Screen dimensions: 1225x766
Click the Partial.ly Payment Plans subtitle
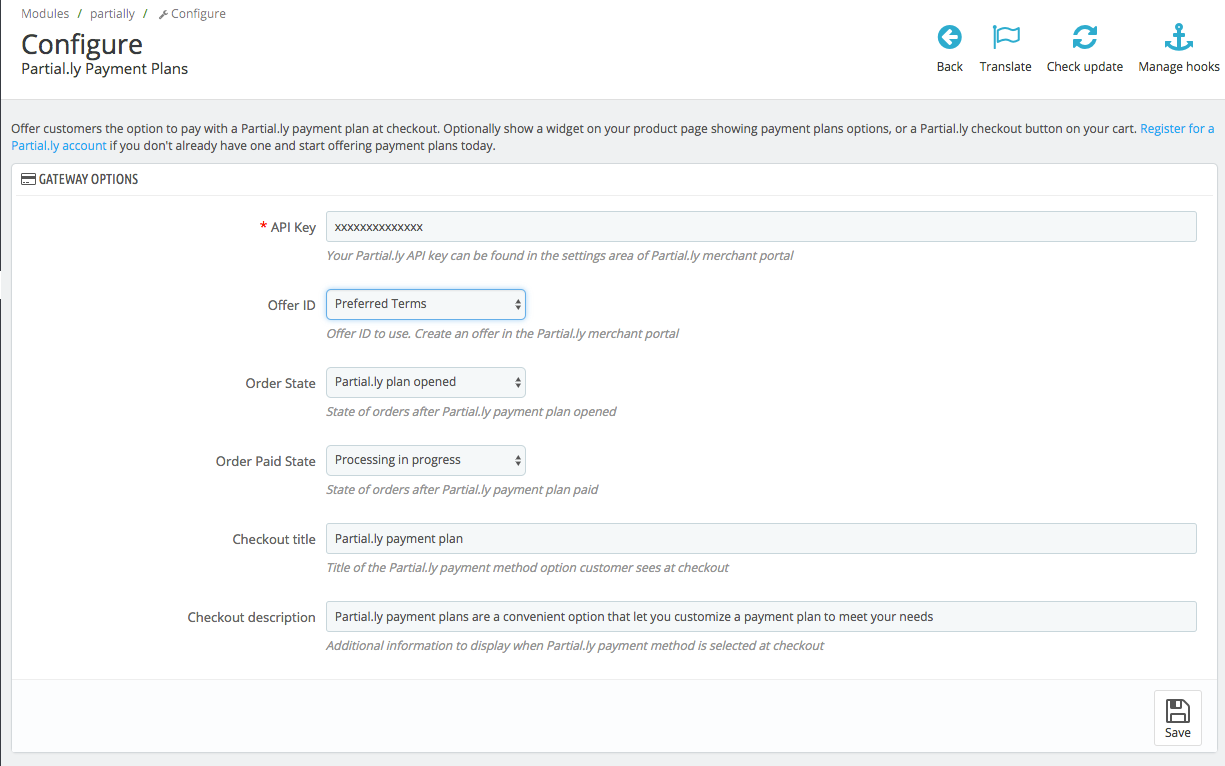[x=105, y=69]
